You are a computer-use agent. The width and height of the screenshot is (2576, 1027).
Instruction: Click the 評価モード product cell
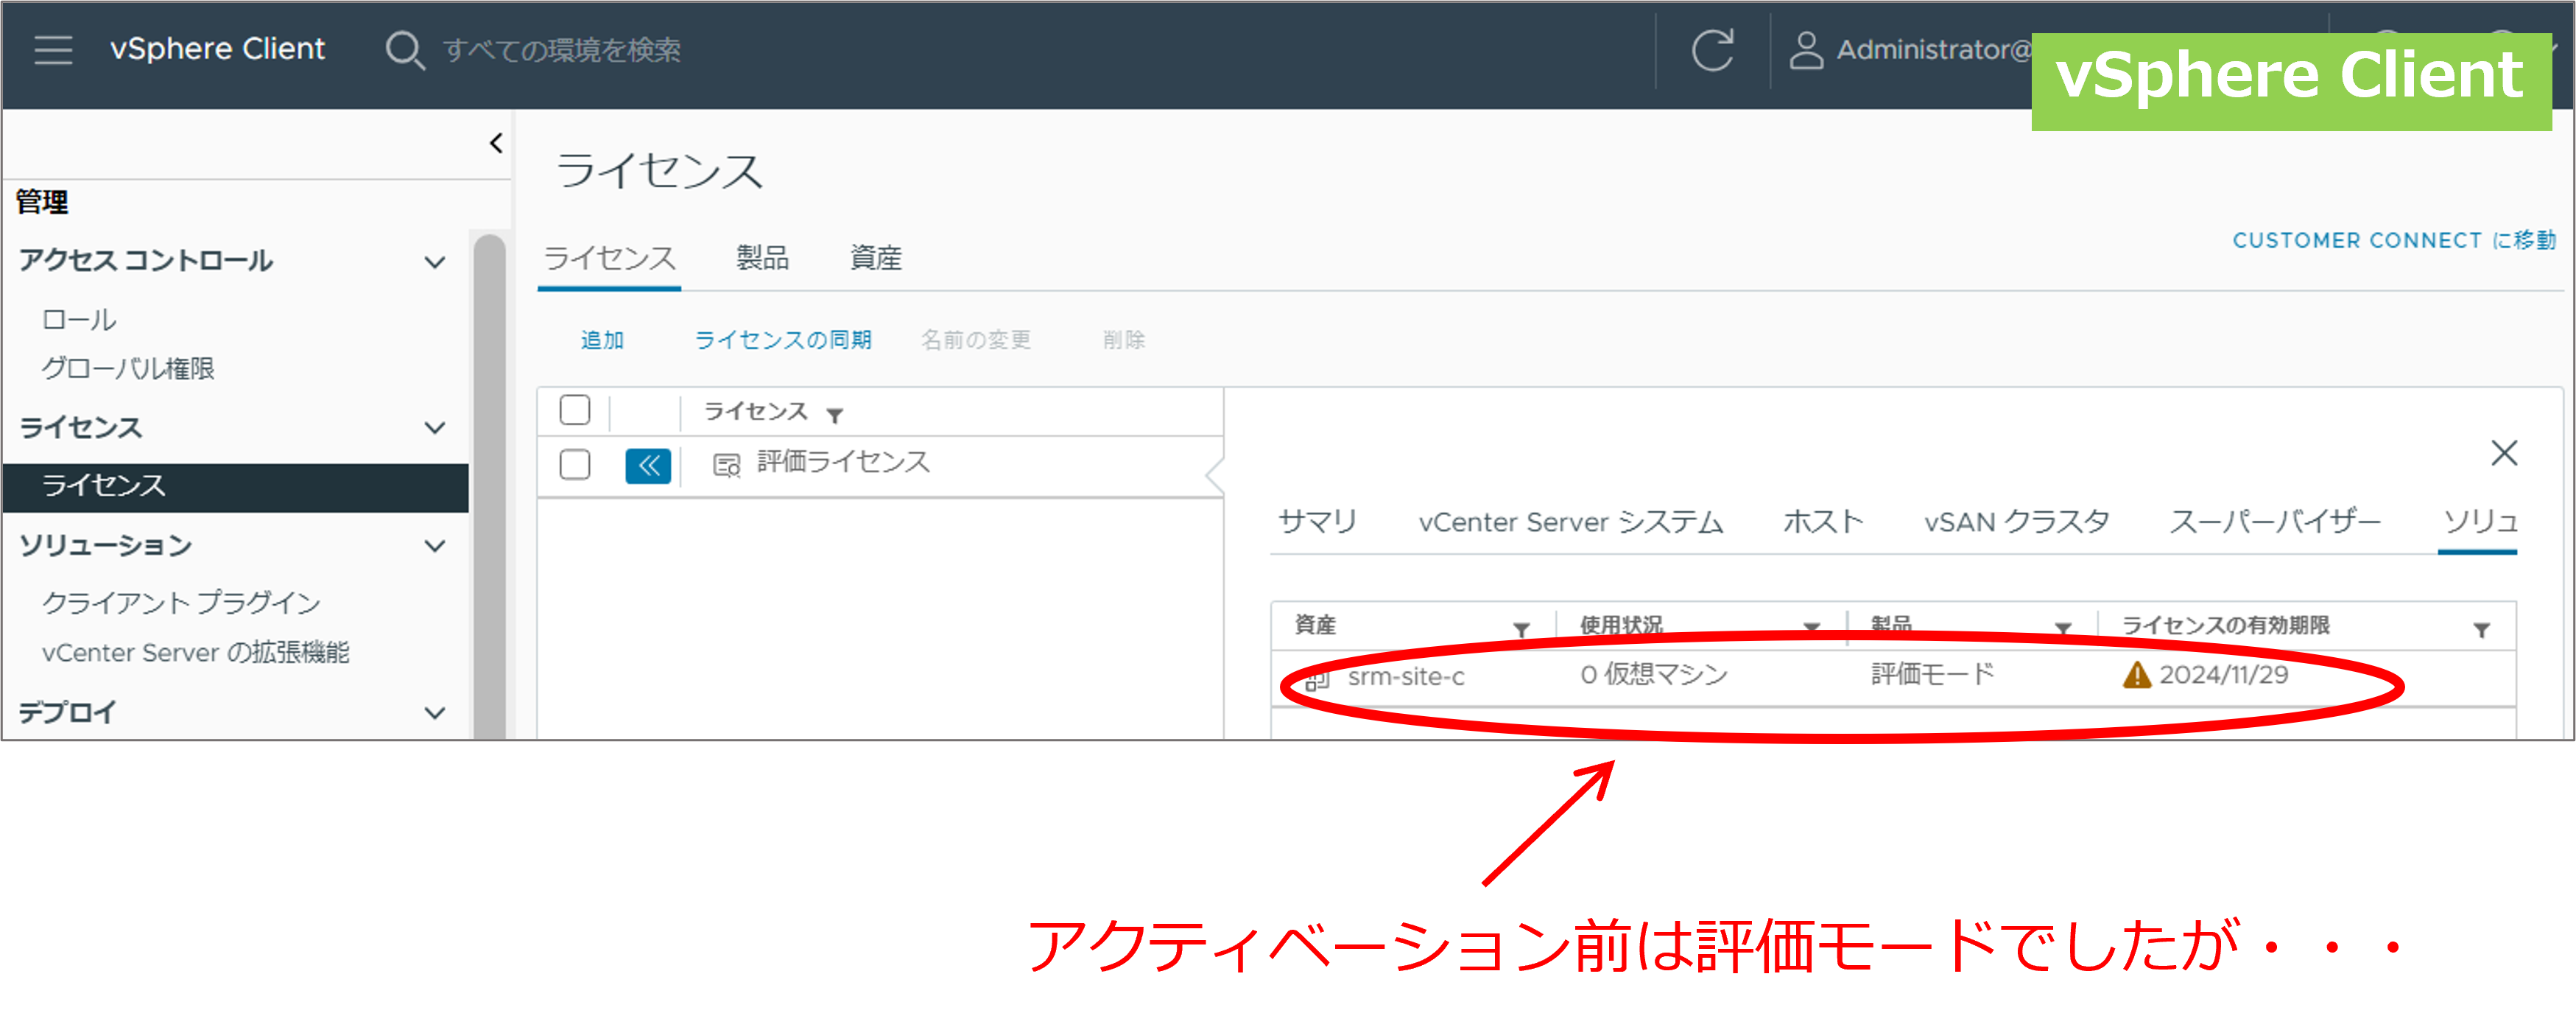pos(1932,675)
